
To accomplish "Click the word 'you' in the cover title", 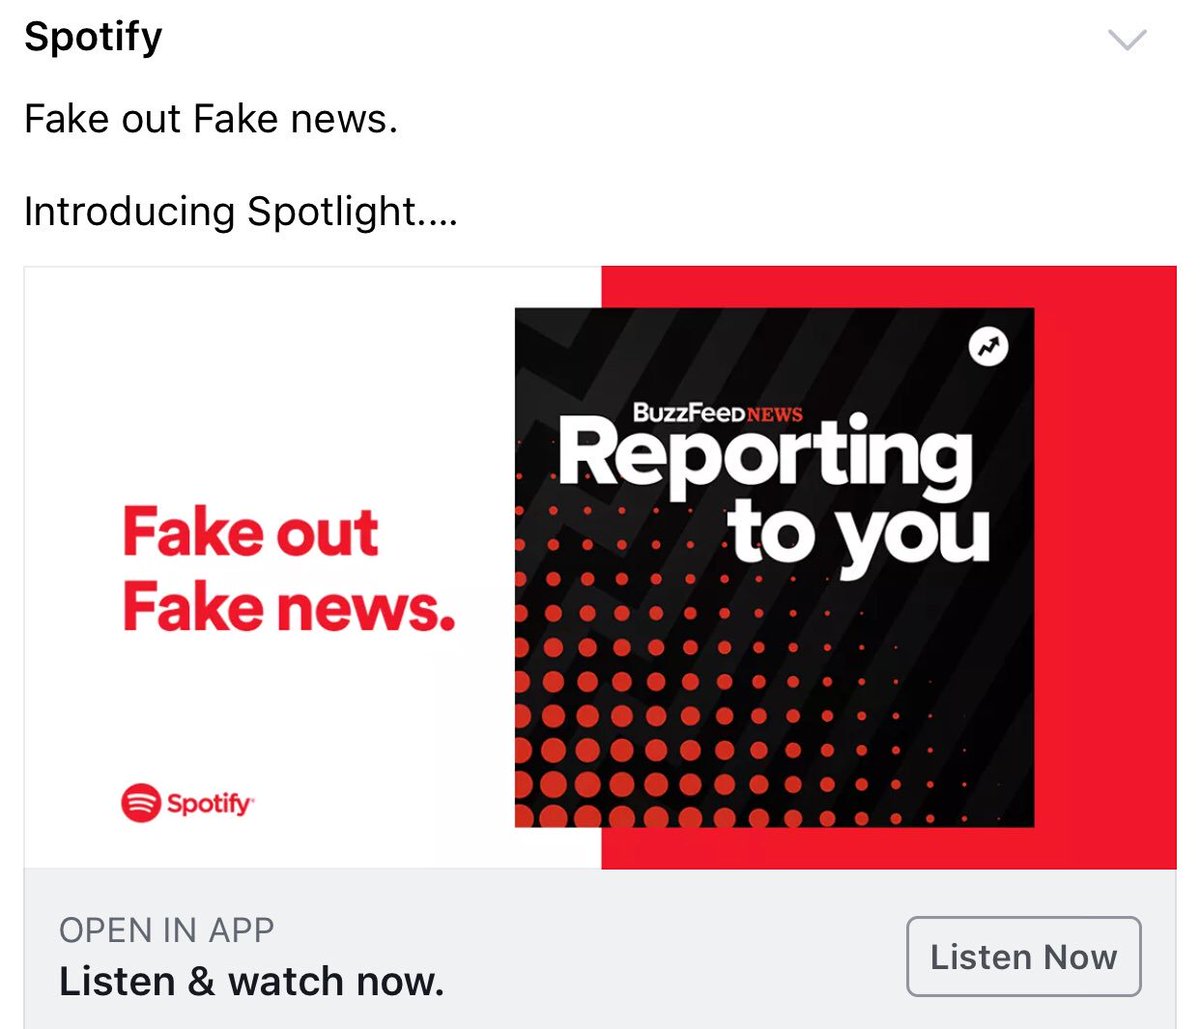I will pyautogui.click(x=912, y=539).
